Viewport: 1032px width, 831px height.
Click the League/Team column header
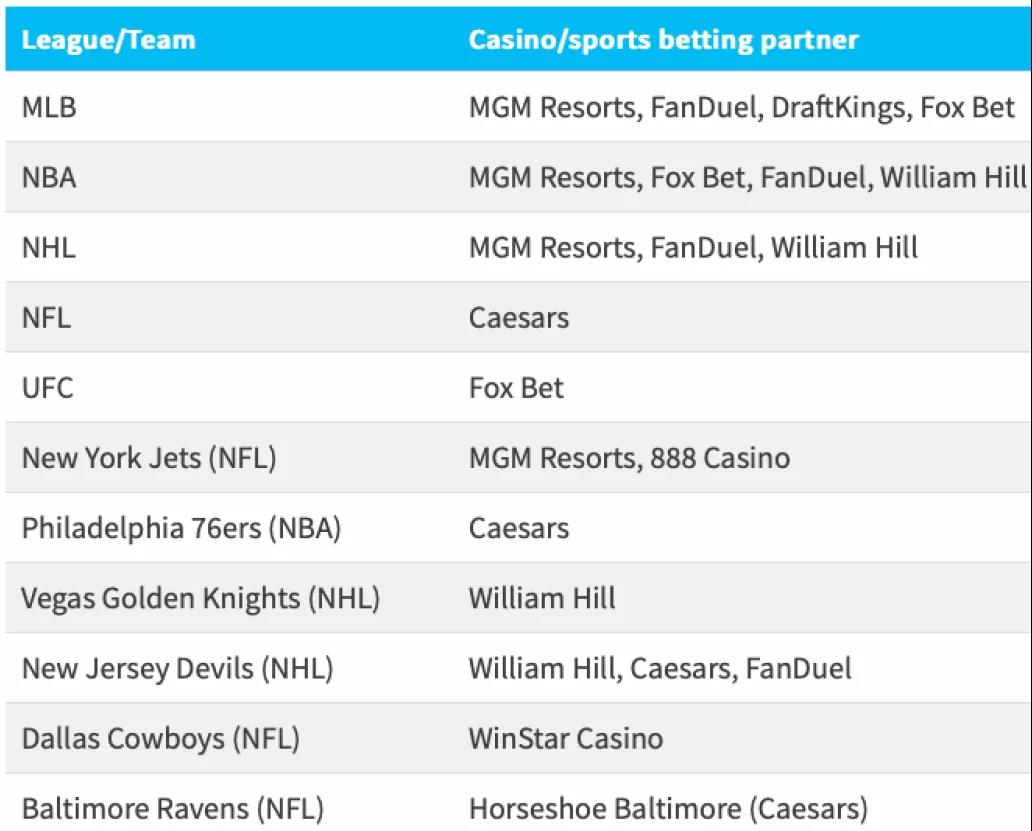click(109, 39)
